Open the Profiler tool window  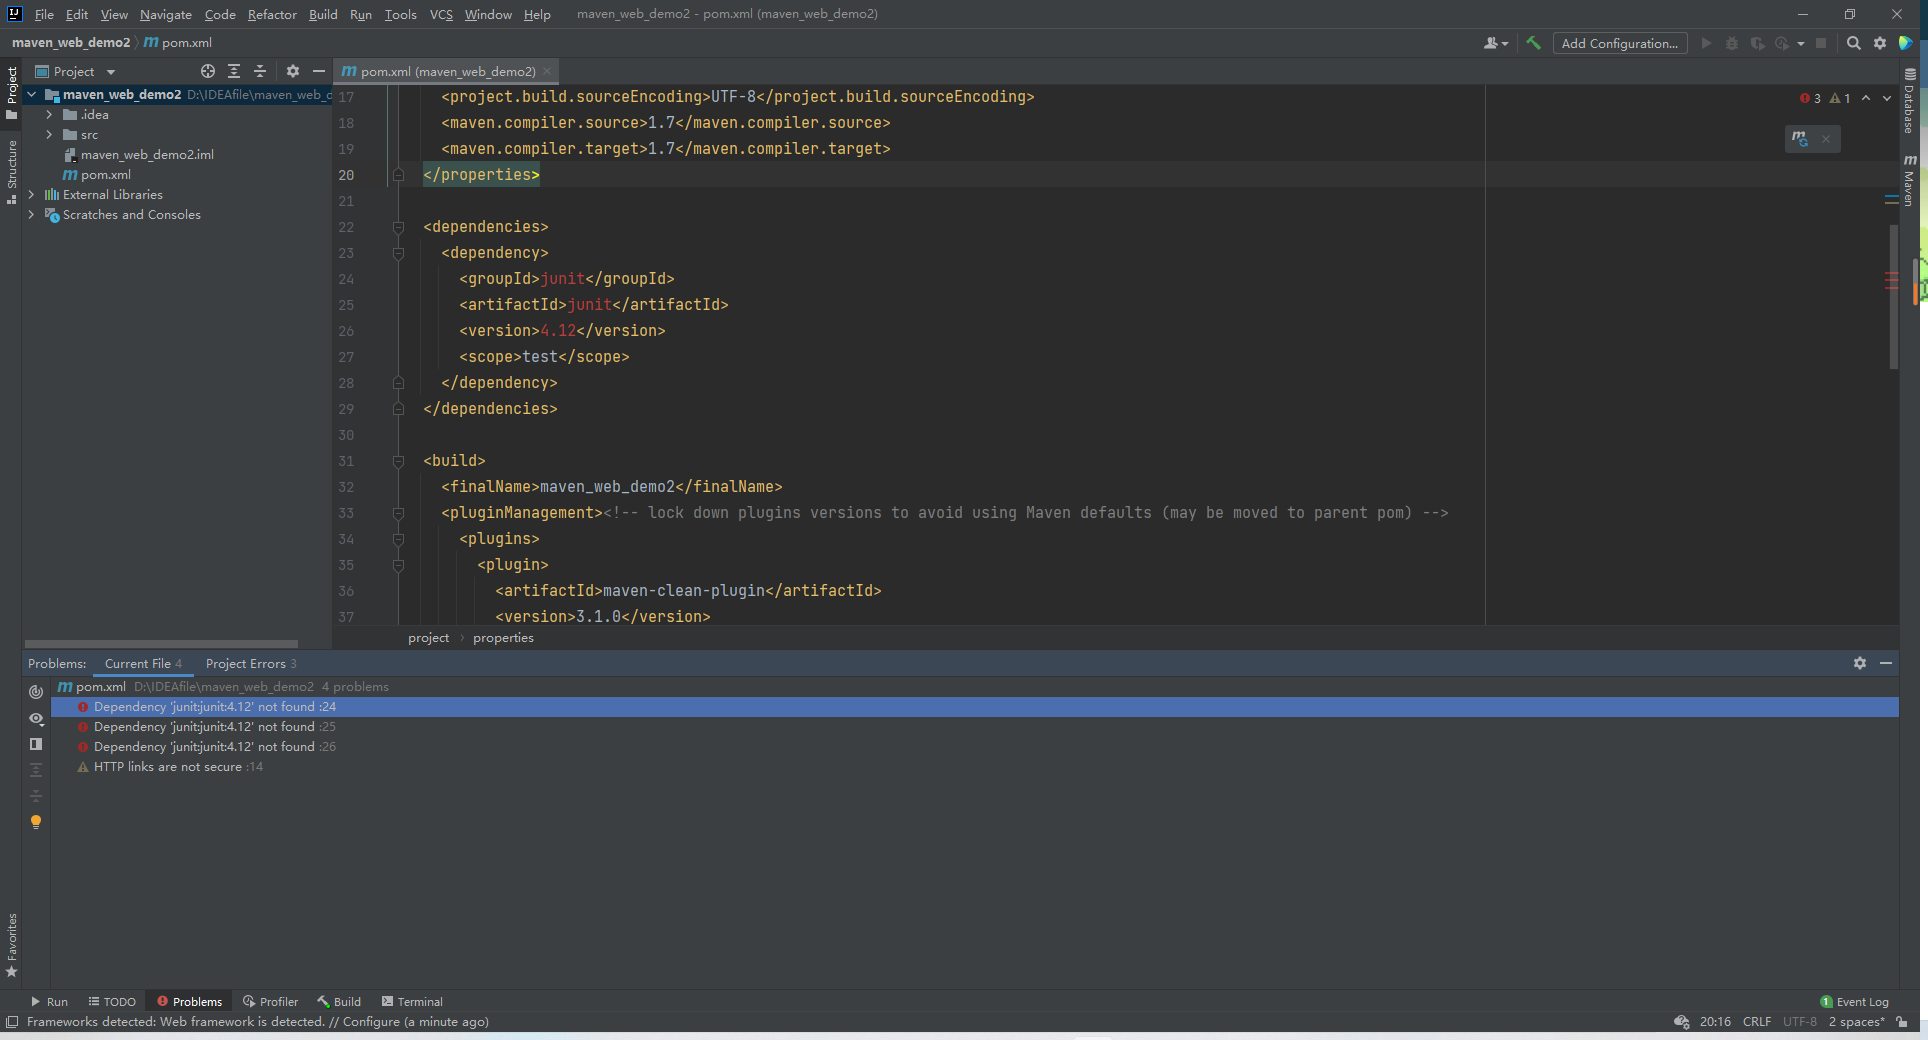(270, 1001)
